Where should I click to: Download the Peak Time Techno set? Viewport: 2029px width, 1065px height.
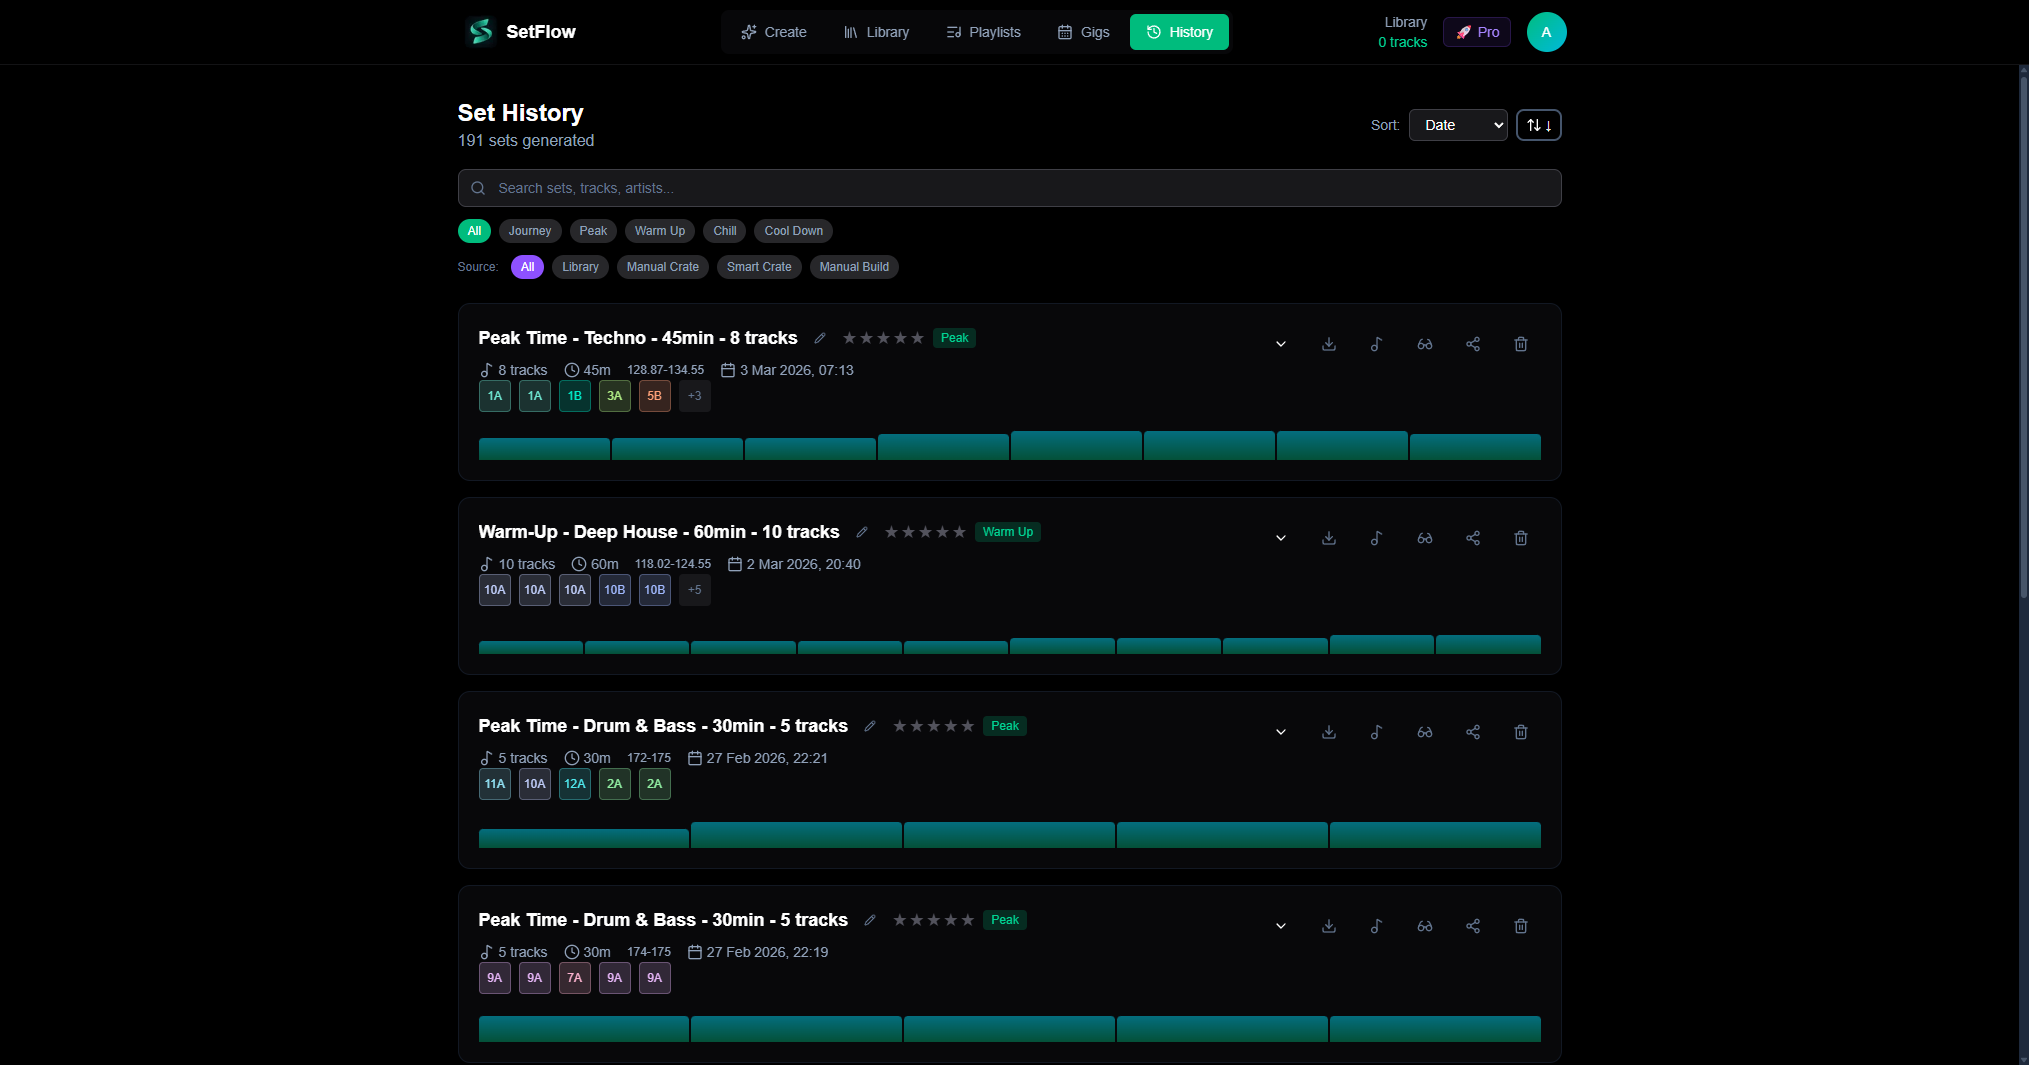(1328, 344)
